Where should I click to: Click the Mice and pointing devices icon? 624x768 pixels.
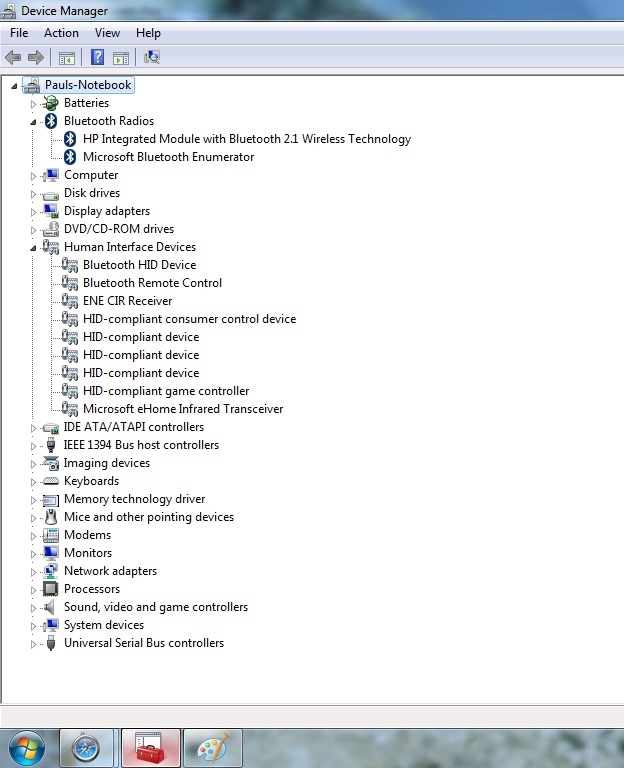point(51,517)
